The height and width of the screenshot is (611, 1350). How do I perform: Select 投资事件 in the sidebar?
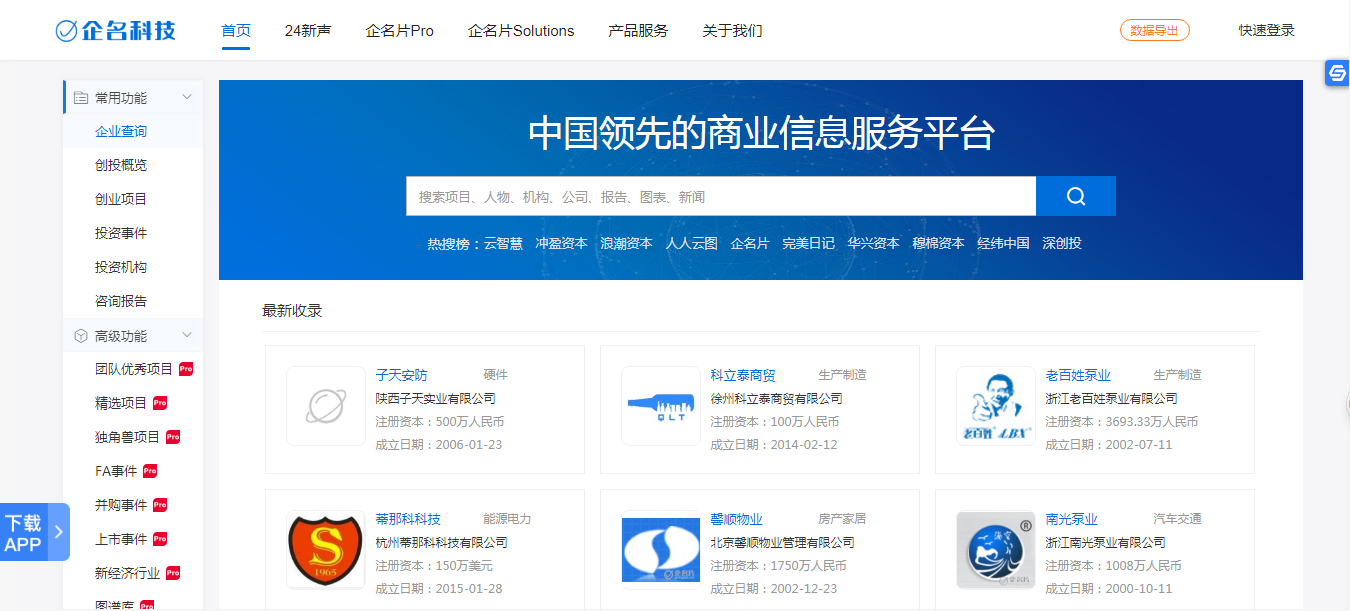[x=121, y=234]
